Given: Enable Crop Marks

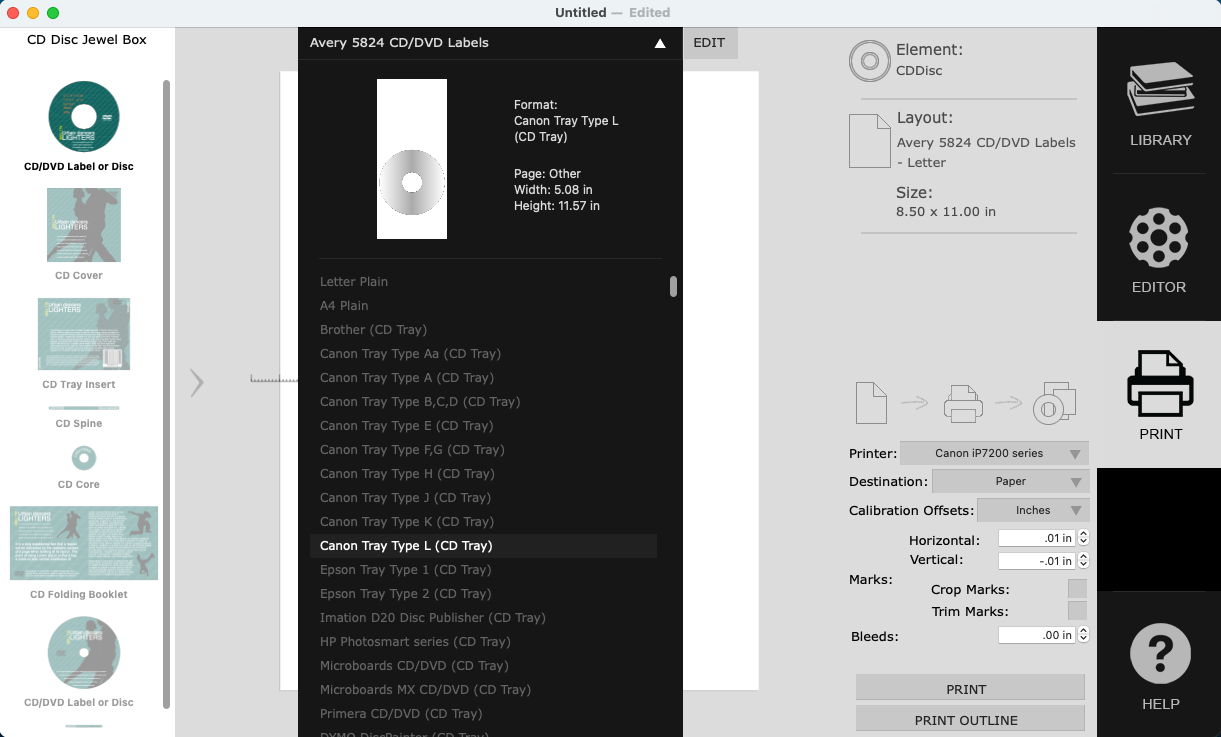Looking at the screenshot, I should (1077, 589).
